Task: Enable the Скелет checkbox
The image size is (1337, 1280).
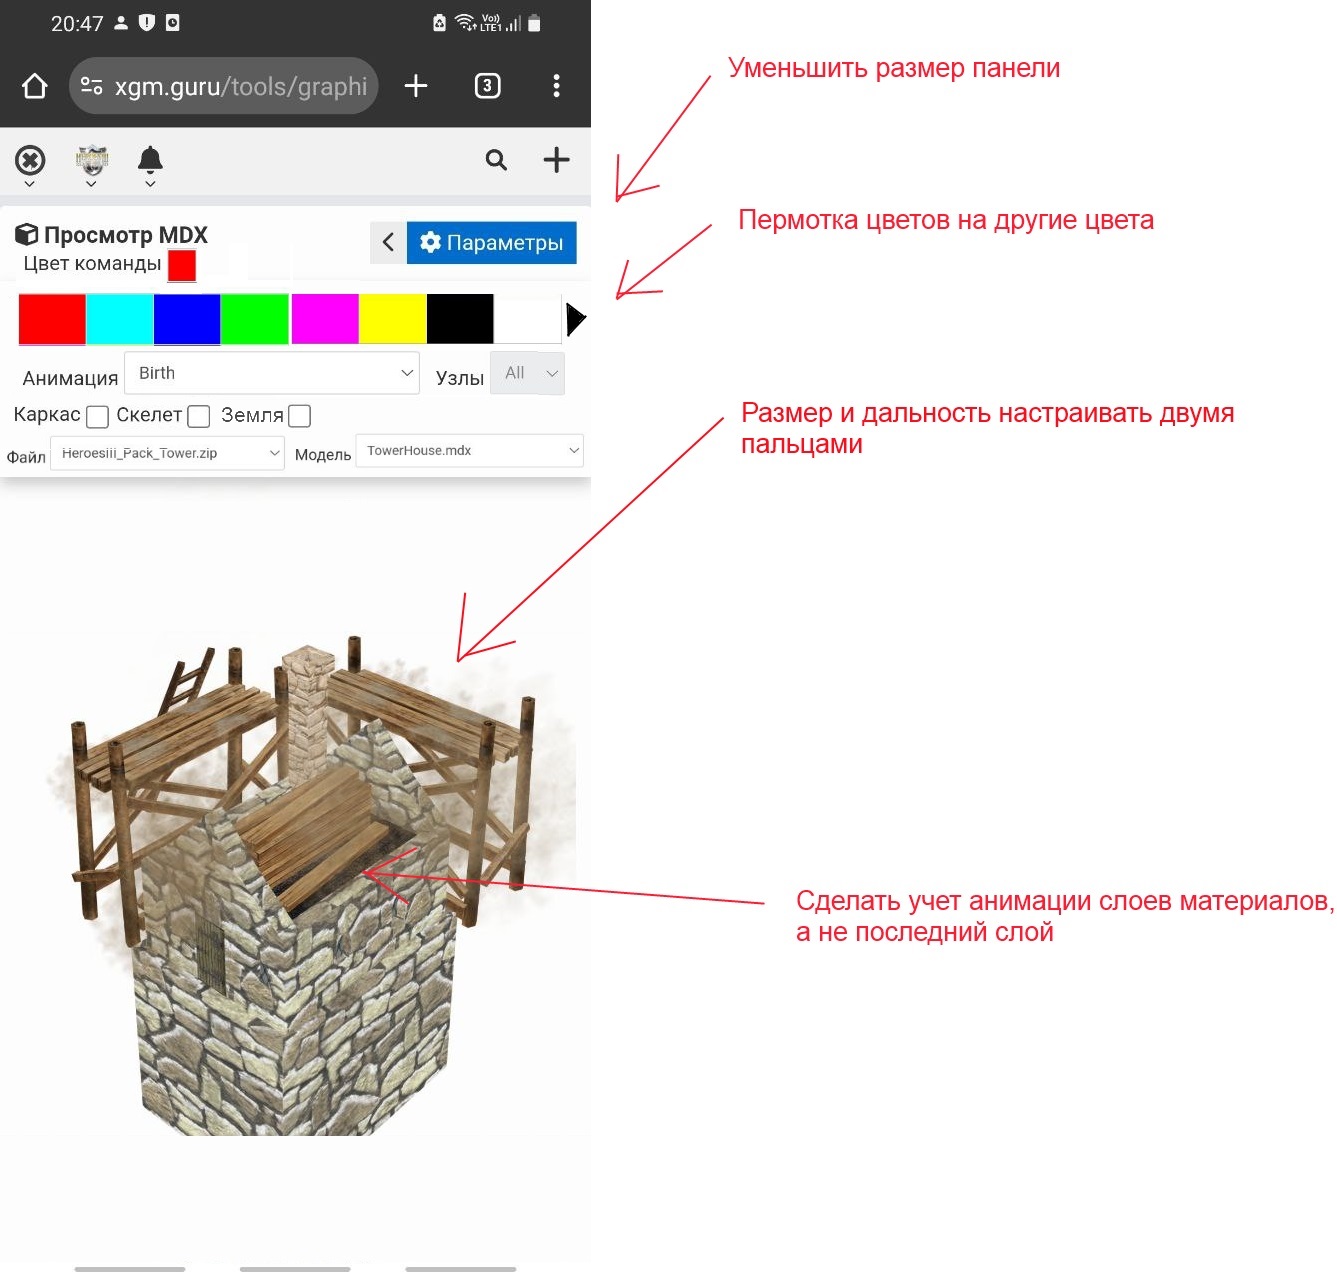Action: (x=199, y=416)
